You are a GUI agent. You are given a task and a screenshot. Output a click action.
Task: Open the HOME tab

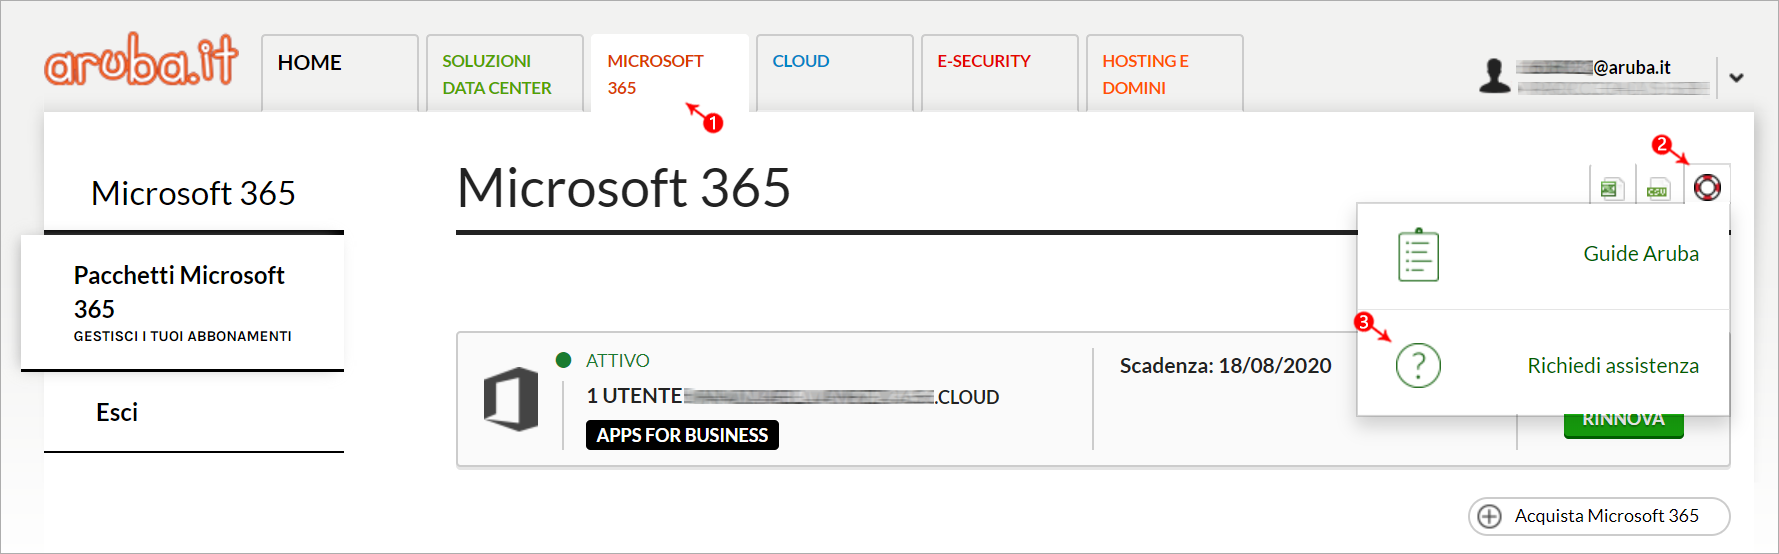(x=340, y=73)
